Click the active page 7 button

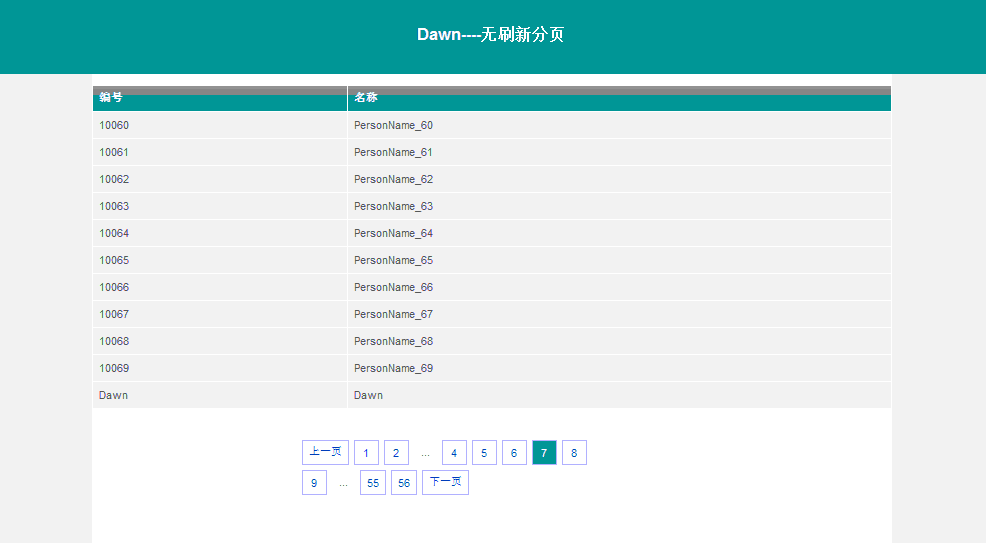[545, 452]
